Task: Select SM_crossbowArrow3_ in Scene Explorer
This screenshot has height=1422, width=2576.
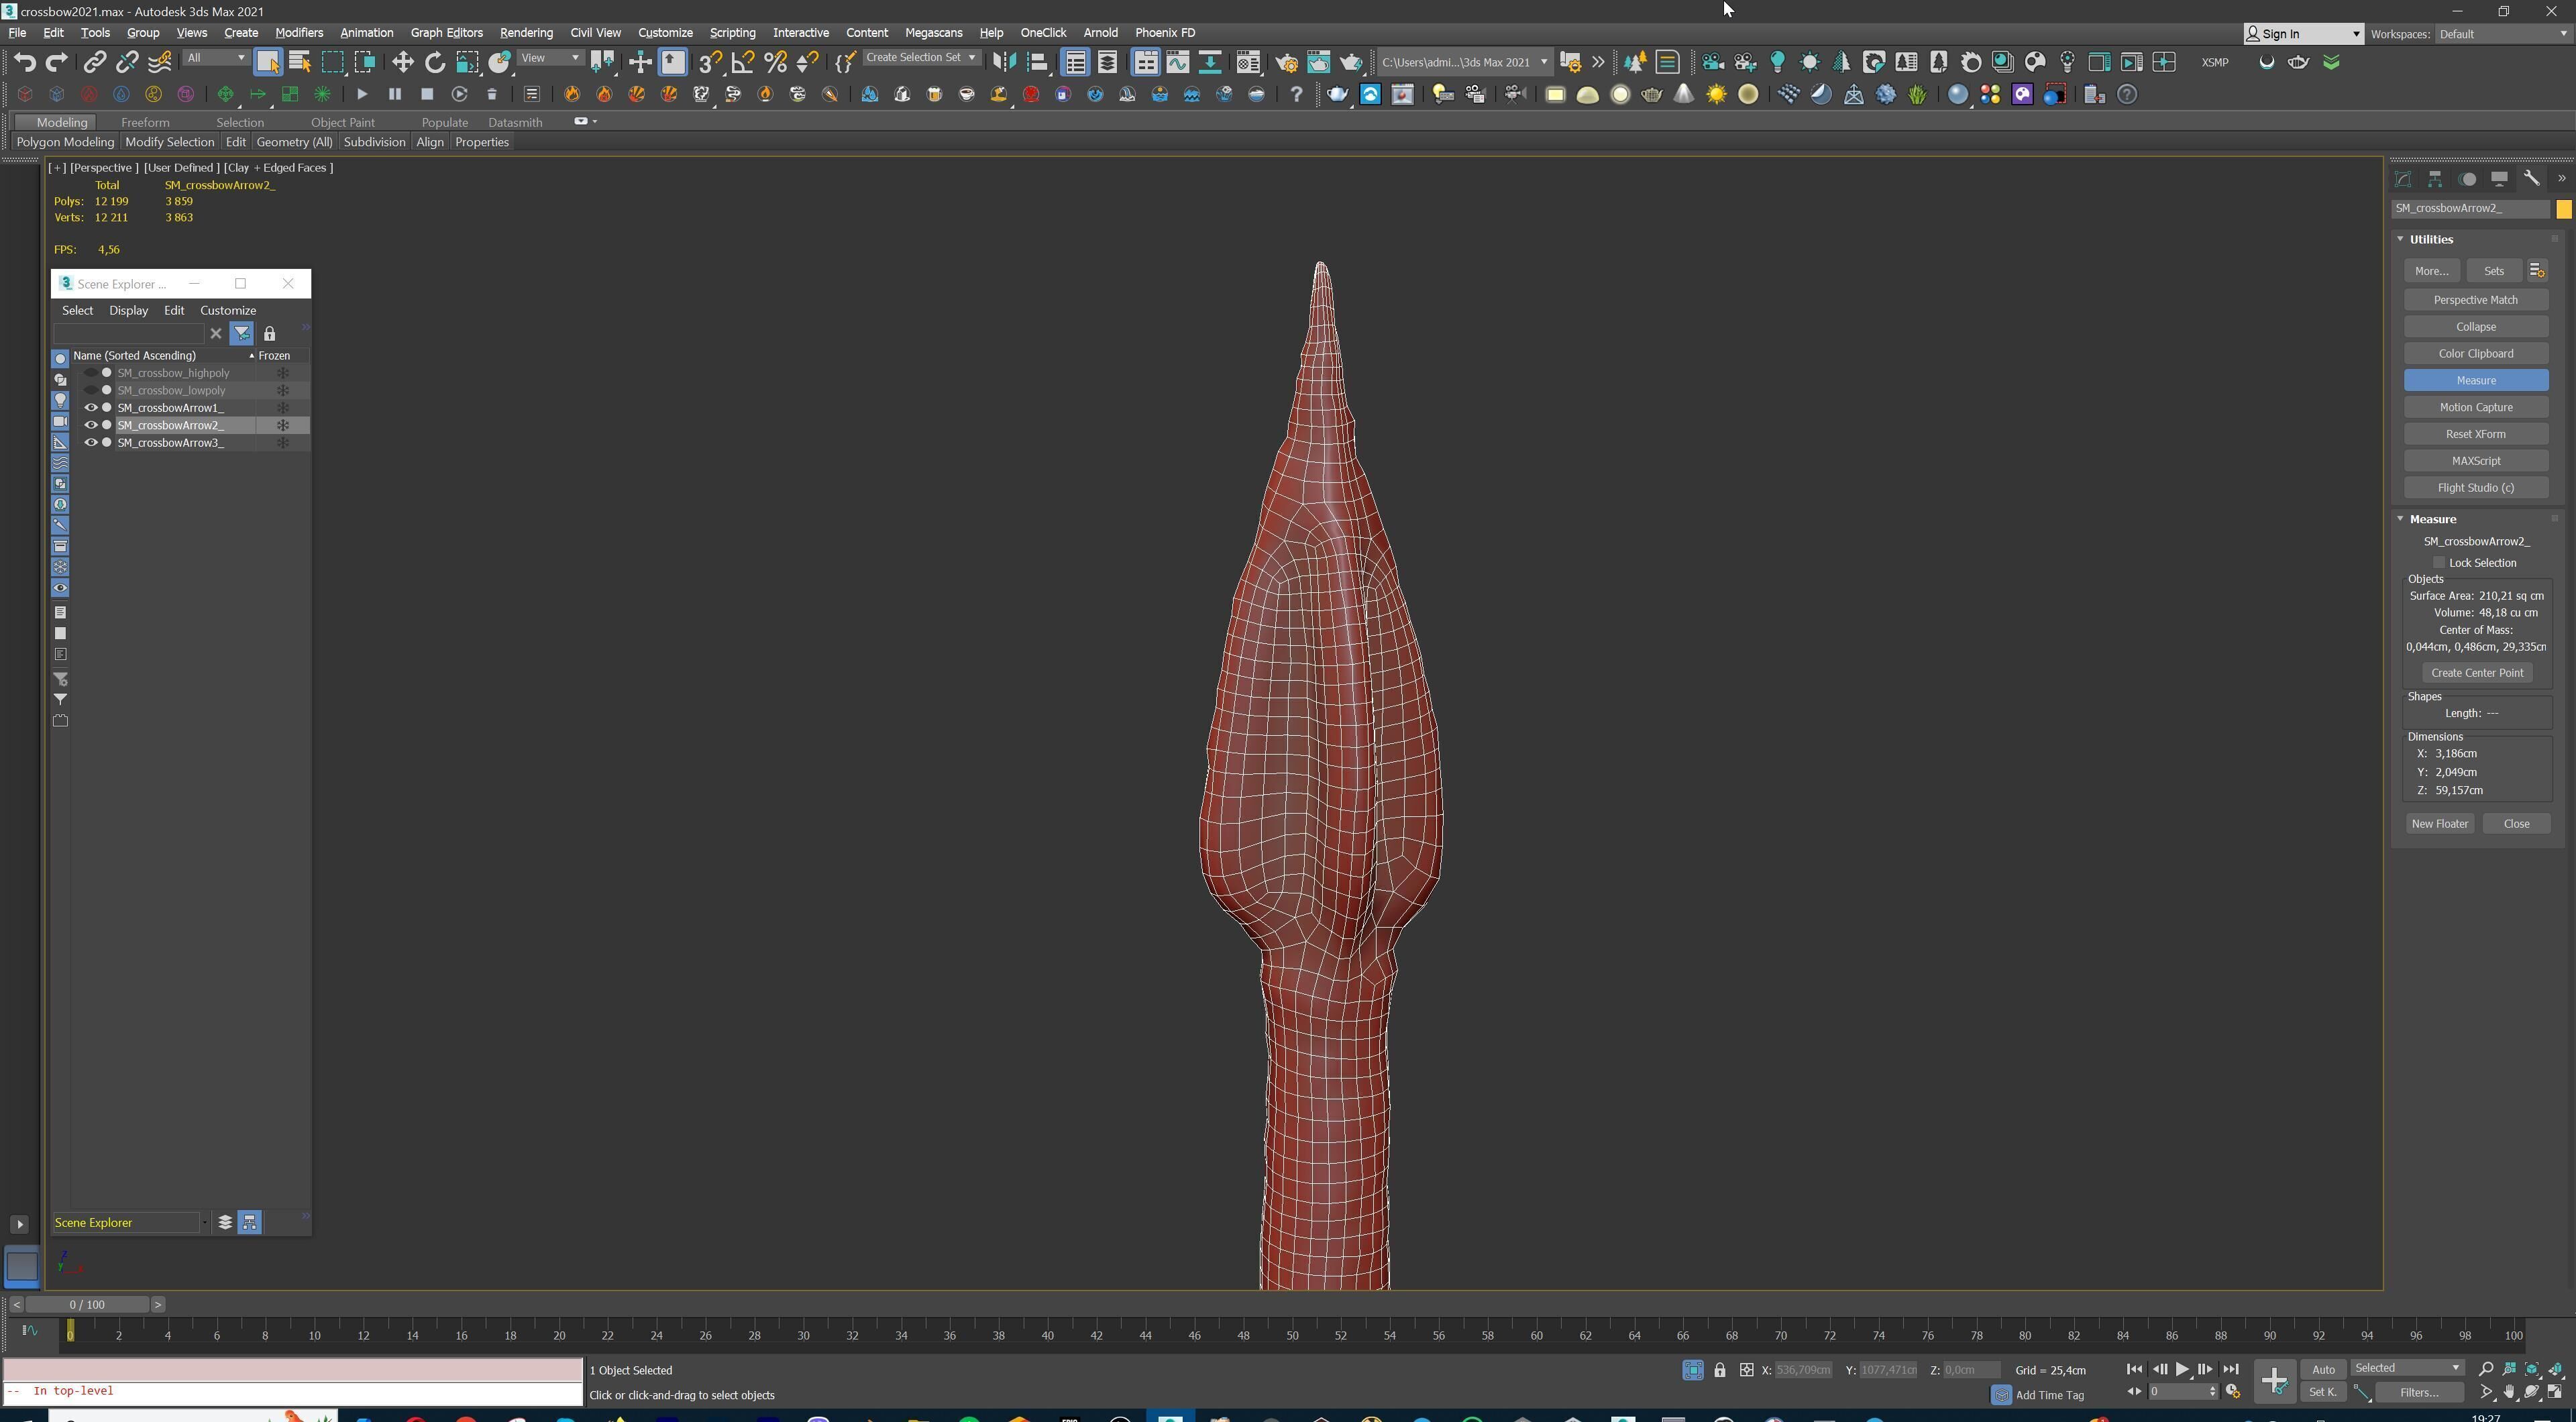Action: pyautogui.click(x=171, y=443)
